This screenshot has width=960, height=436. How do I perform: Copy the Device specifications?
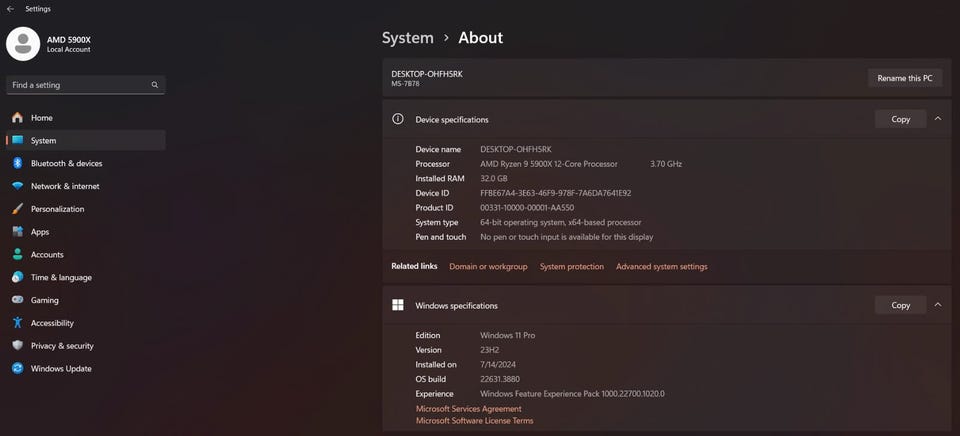tap(900, 119)
